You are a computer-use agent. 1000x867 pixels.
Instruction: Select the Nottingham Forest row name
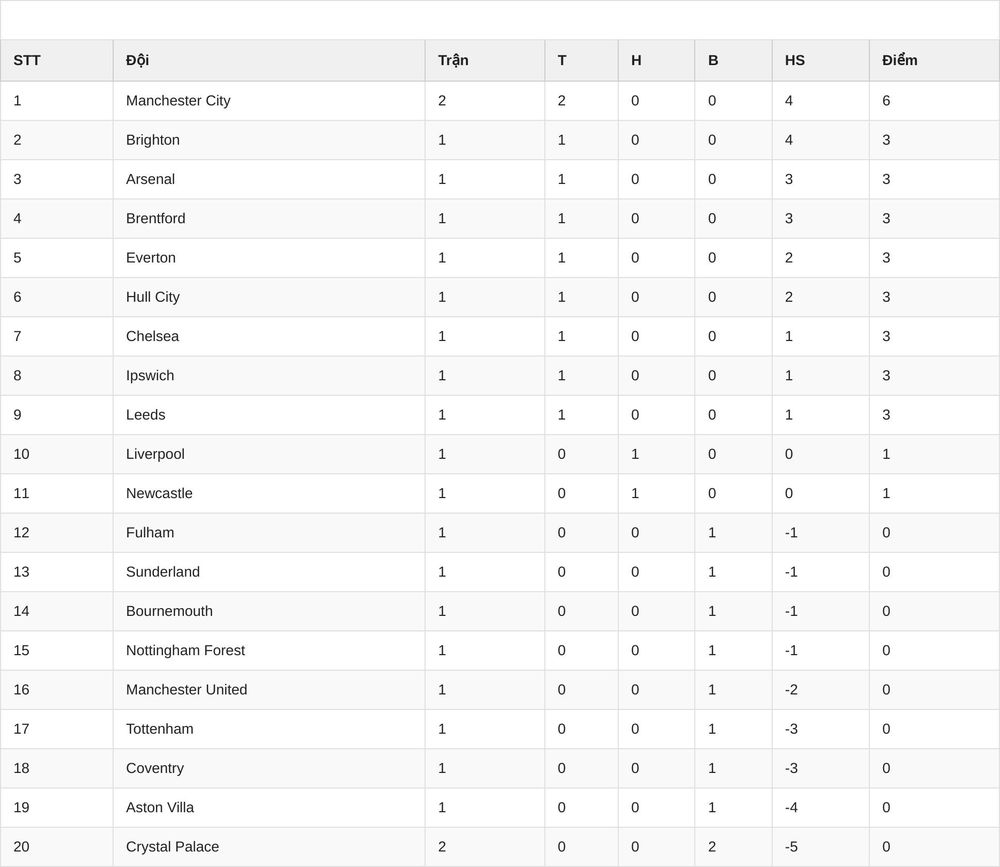(x=185, y=650)
